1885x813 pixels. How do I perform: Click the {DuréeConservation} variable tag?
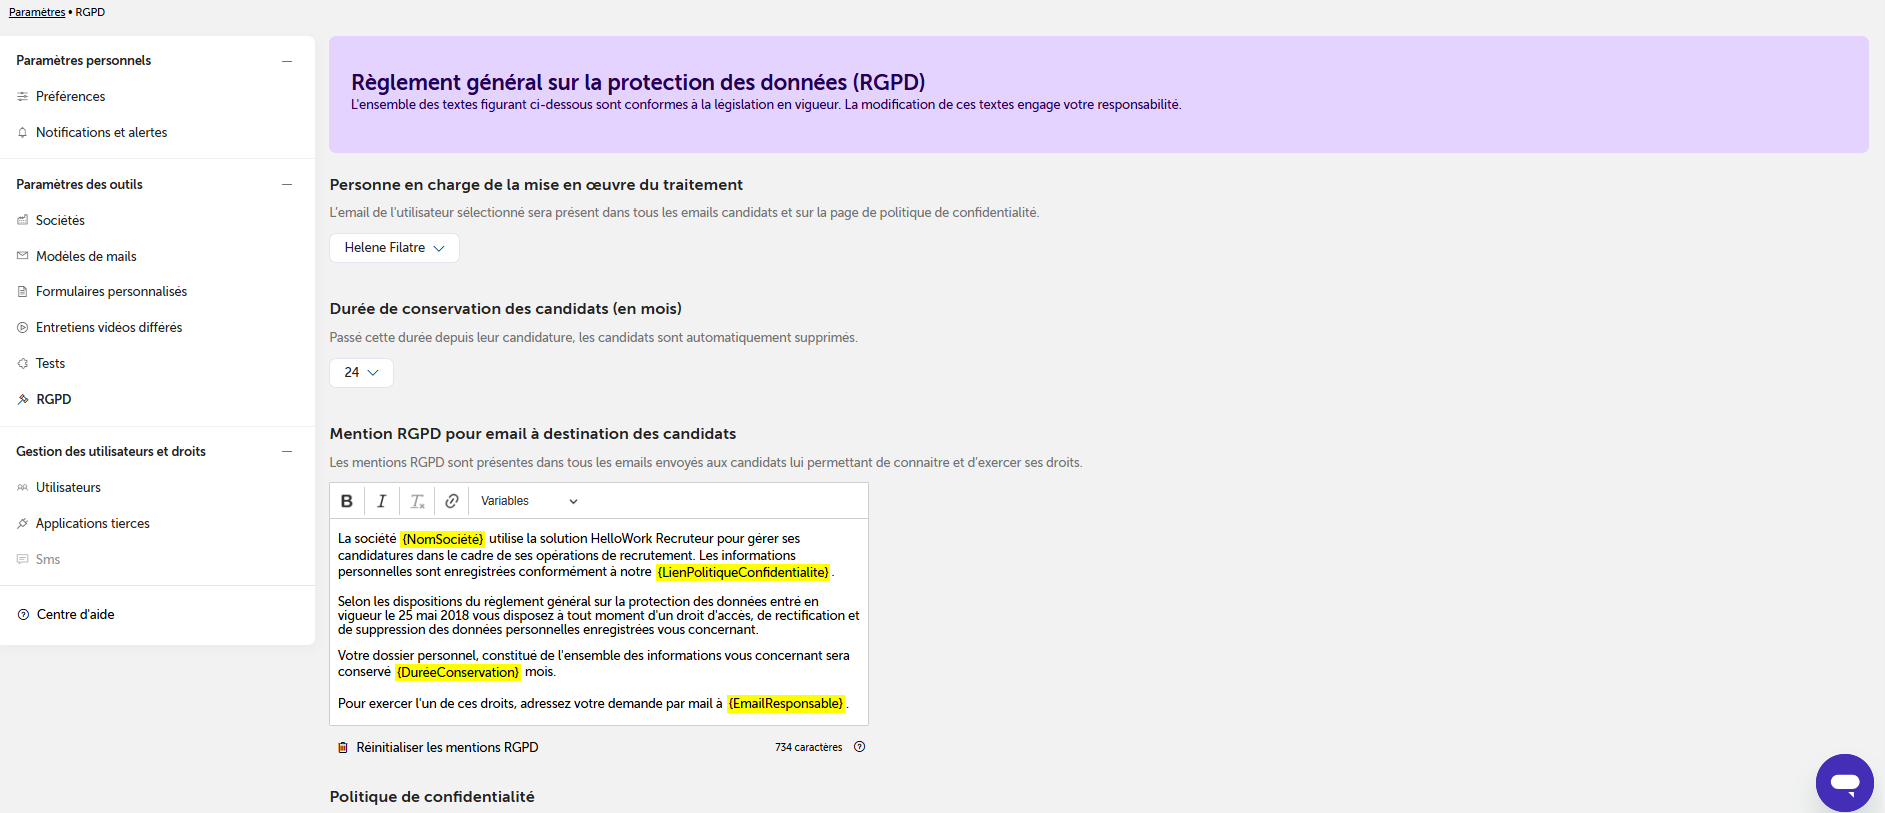point(458,673)
